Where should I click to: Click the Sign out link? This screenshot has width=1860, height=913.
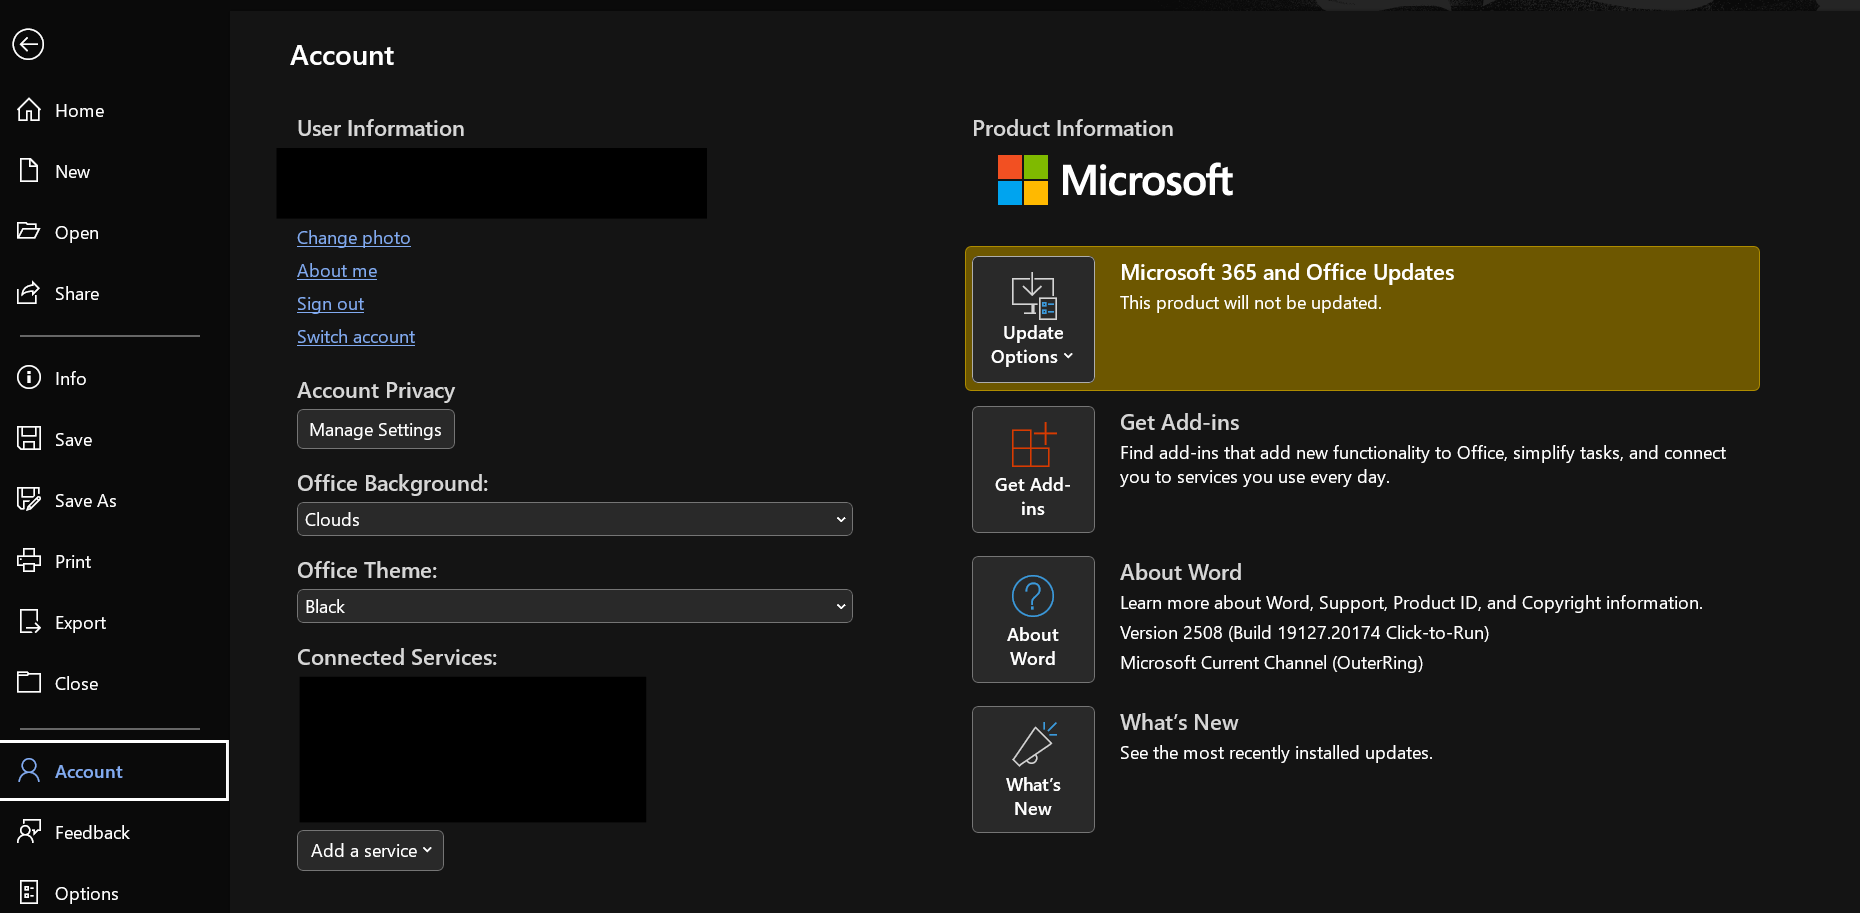[330, 303]
